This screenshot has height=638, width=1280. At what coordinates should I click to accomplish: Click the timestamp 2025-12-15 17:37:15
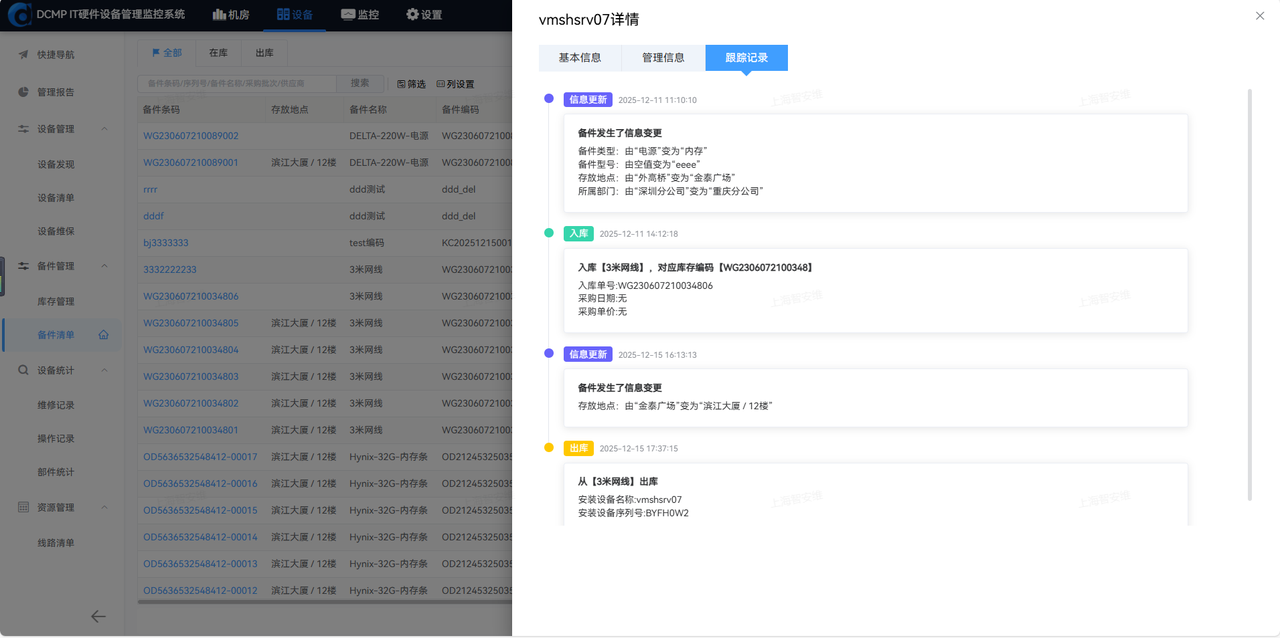(x=638, y=448)
